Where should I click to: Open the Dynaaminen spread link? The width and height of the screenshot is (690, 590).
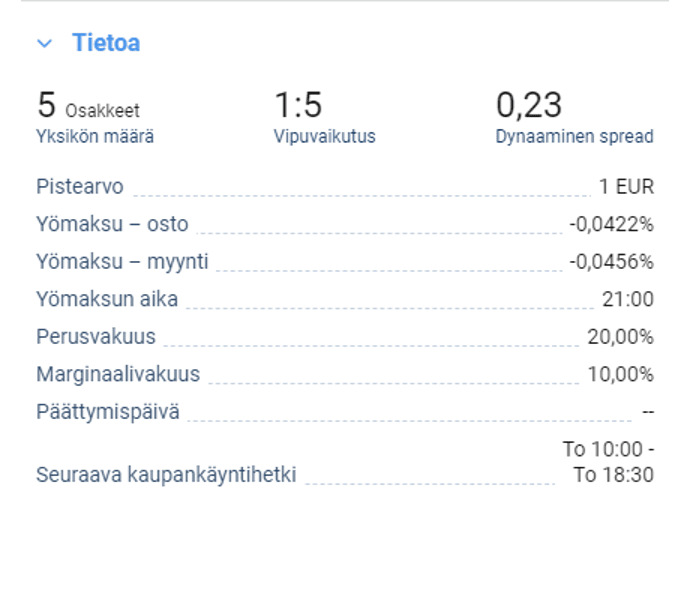tap(574, 137)
